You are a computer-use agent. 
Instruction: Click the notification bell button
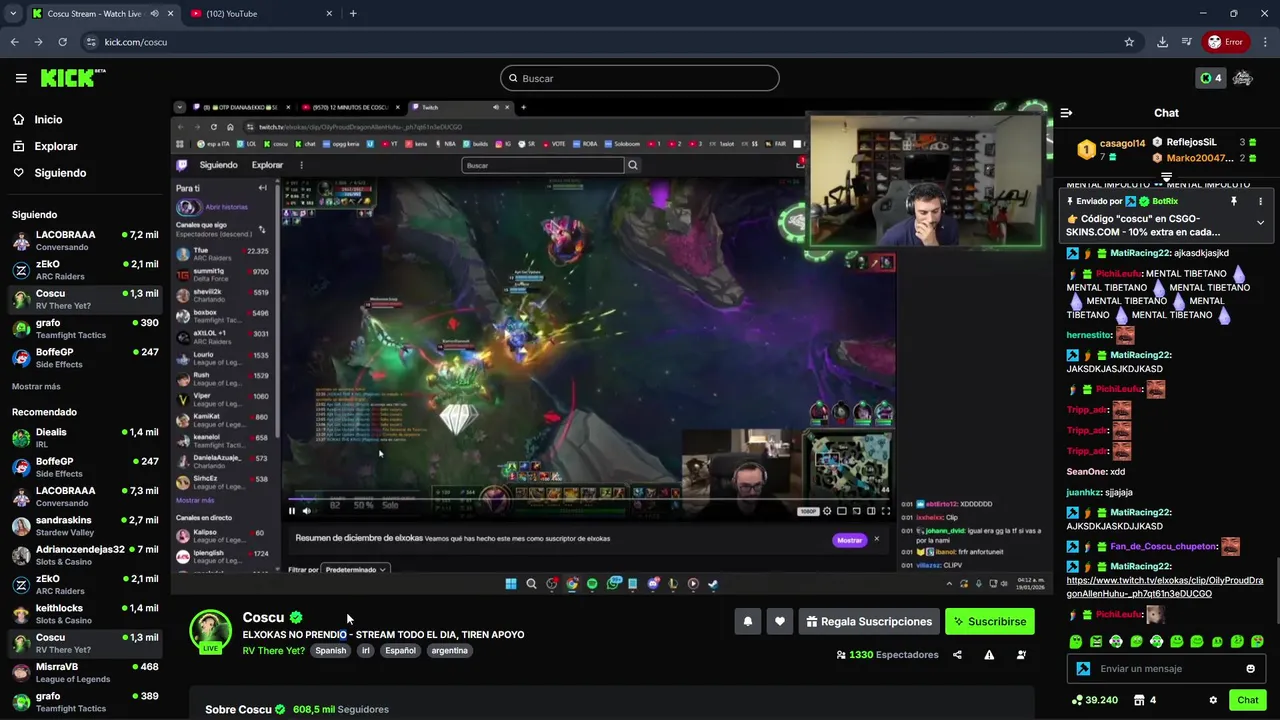tap(747, 622)
